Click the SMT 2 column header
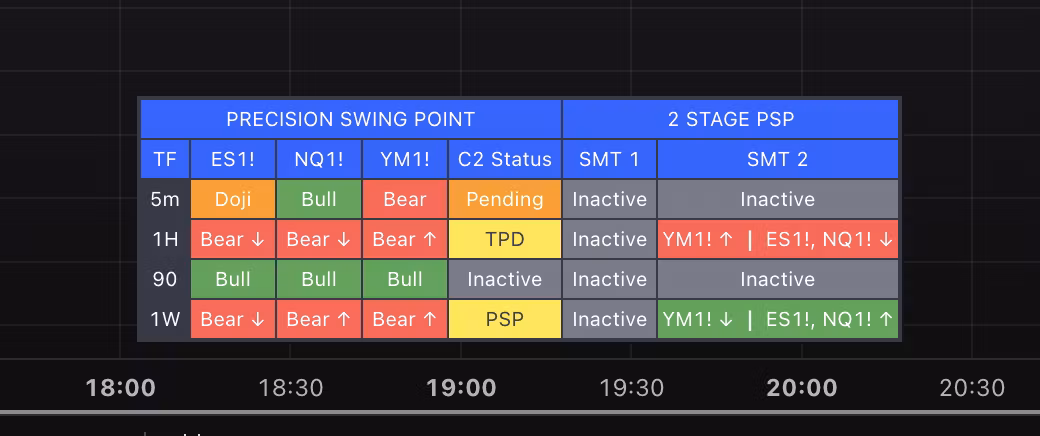This screenshot has height=436, width=1040. pyautogui.click(x=777, y=159)
